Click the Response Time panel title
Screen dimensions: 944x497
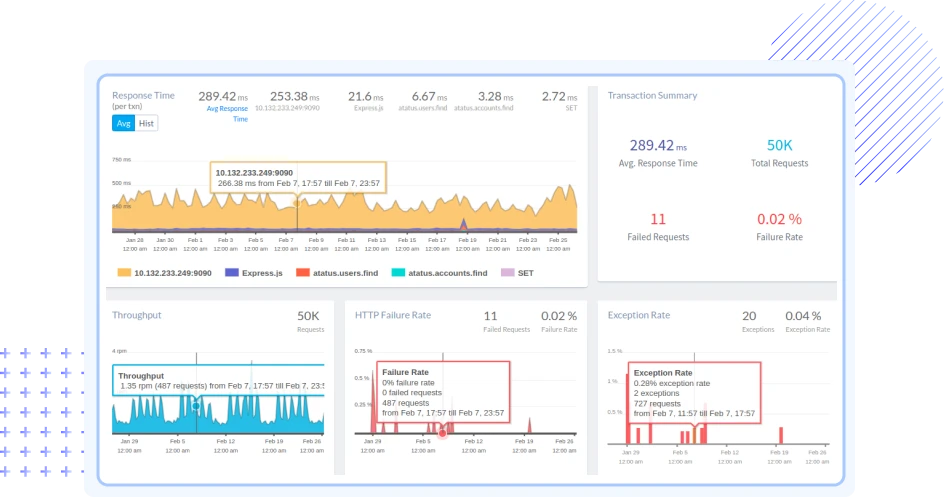pos(143,95)
